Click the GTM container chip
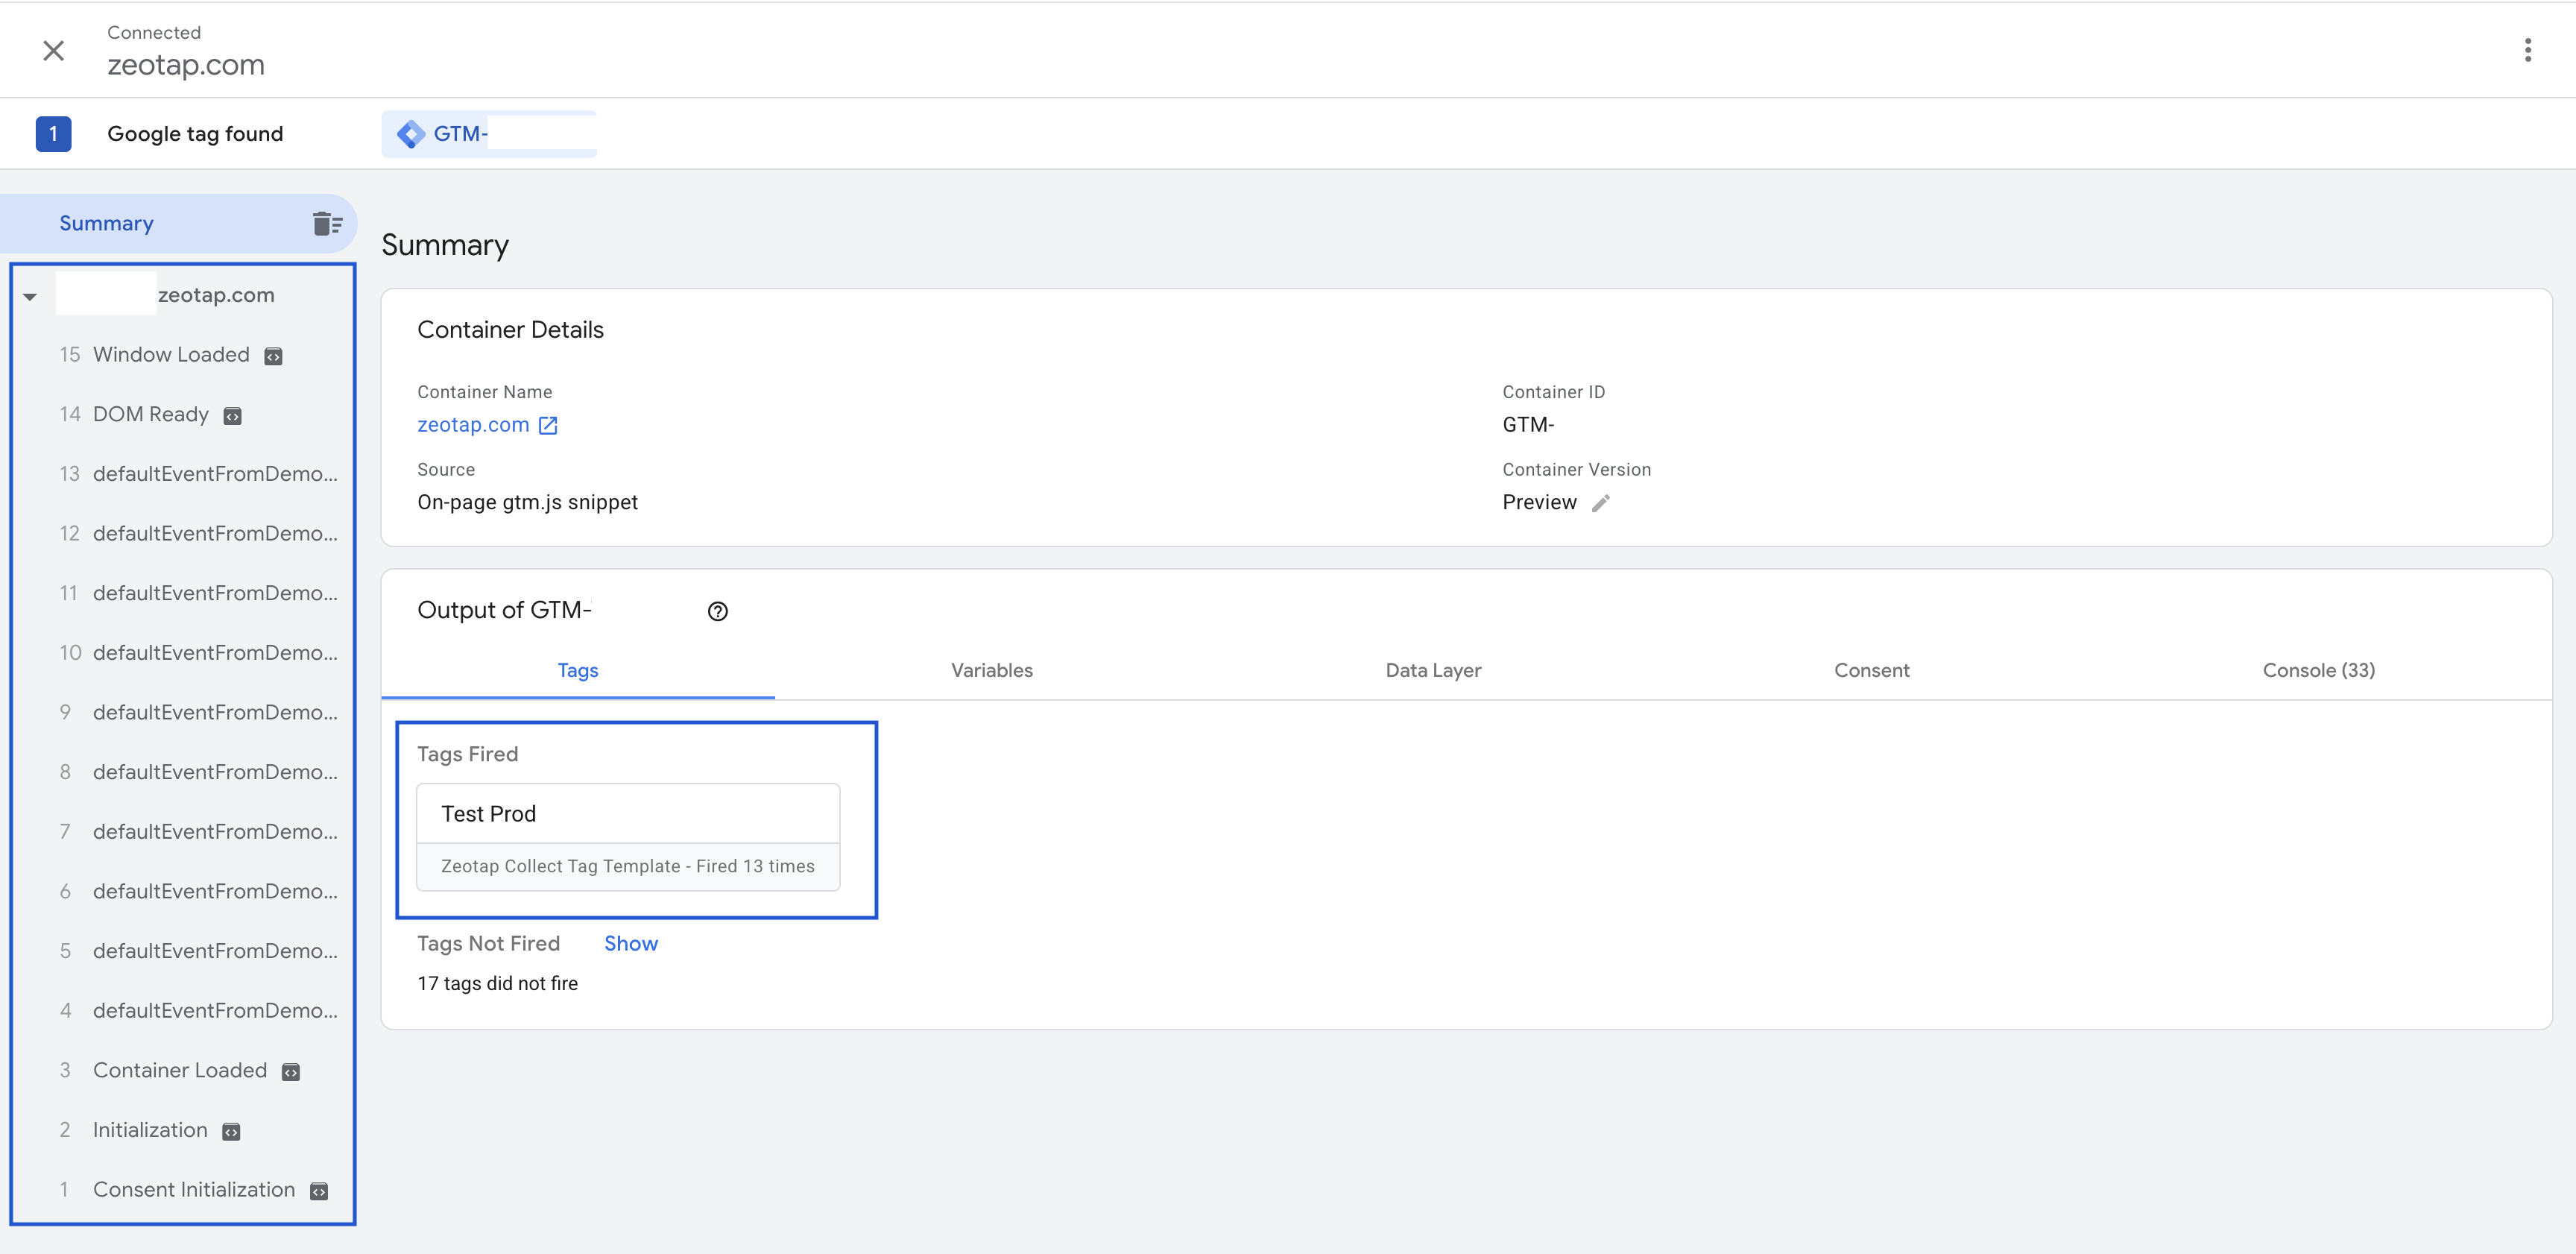 tap(490, 134)
